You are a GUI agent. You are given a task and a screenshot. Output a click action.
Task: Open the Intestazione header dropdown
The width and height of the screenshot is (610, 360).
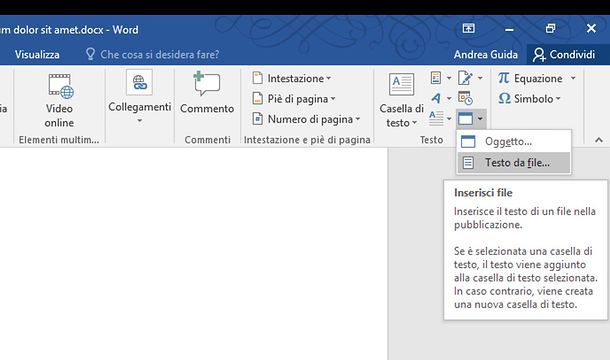291,78
